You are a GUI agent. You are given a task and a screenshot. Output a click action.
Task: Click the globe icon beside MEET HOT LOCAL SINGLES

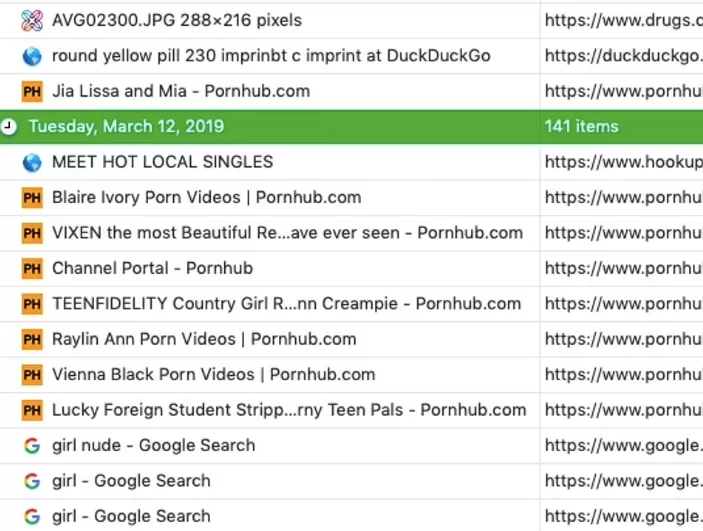(32, 162)
